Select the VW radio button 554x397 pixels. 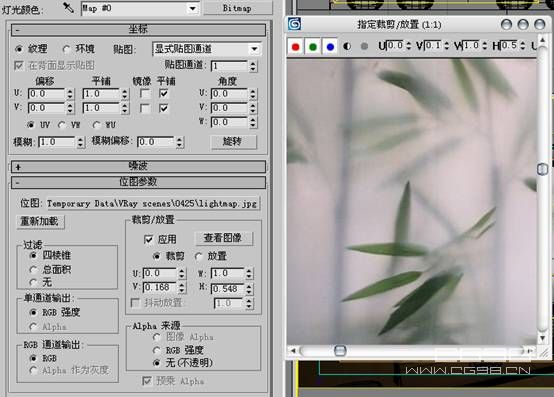tap(62, 125)
